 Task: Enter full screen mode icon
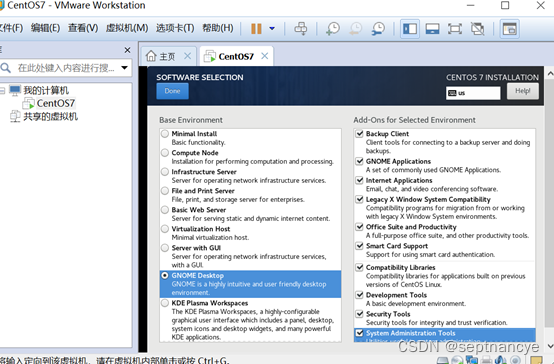coord(455,29)
